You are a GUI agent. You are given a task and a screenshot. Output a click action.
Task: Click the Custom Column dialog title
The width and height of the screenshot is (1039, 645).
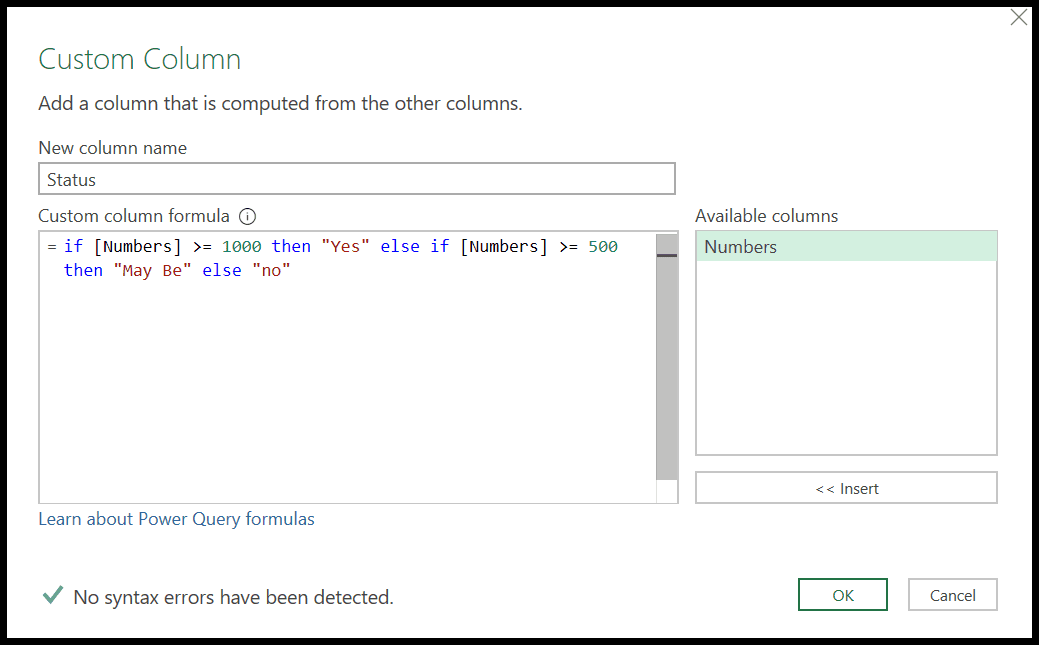click(139, 59)
